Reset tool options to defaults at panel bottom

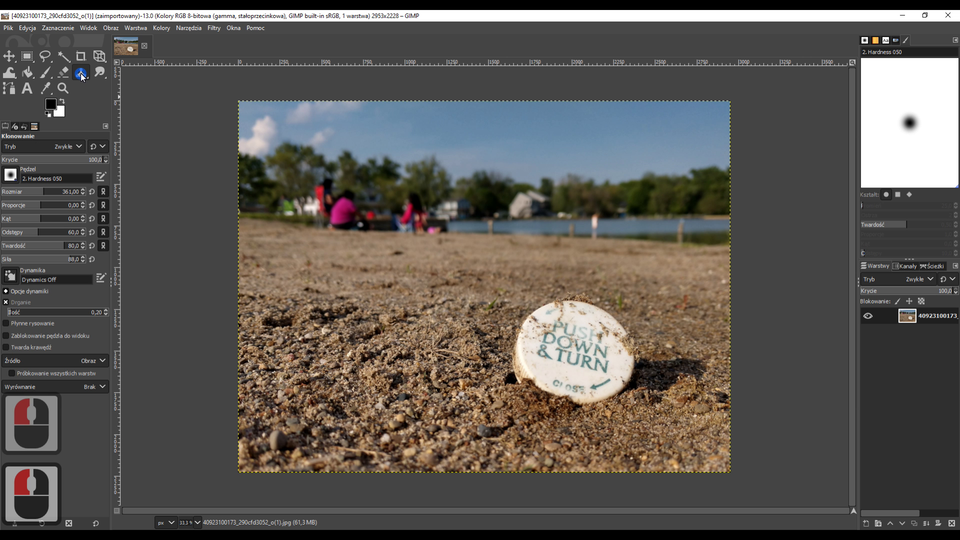pyautogui.click(x=96, y=523)
